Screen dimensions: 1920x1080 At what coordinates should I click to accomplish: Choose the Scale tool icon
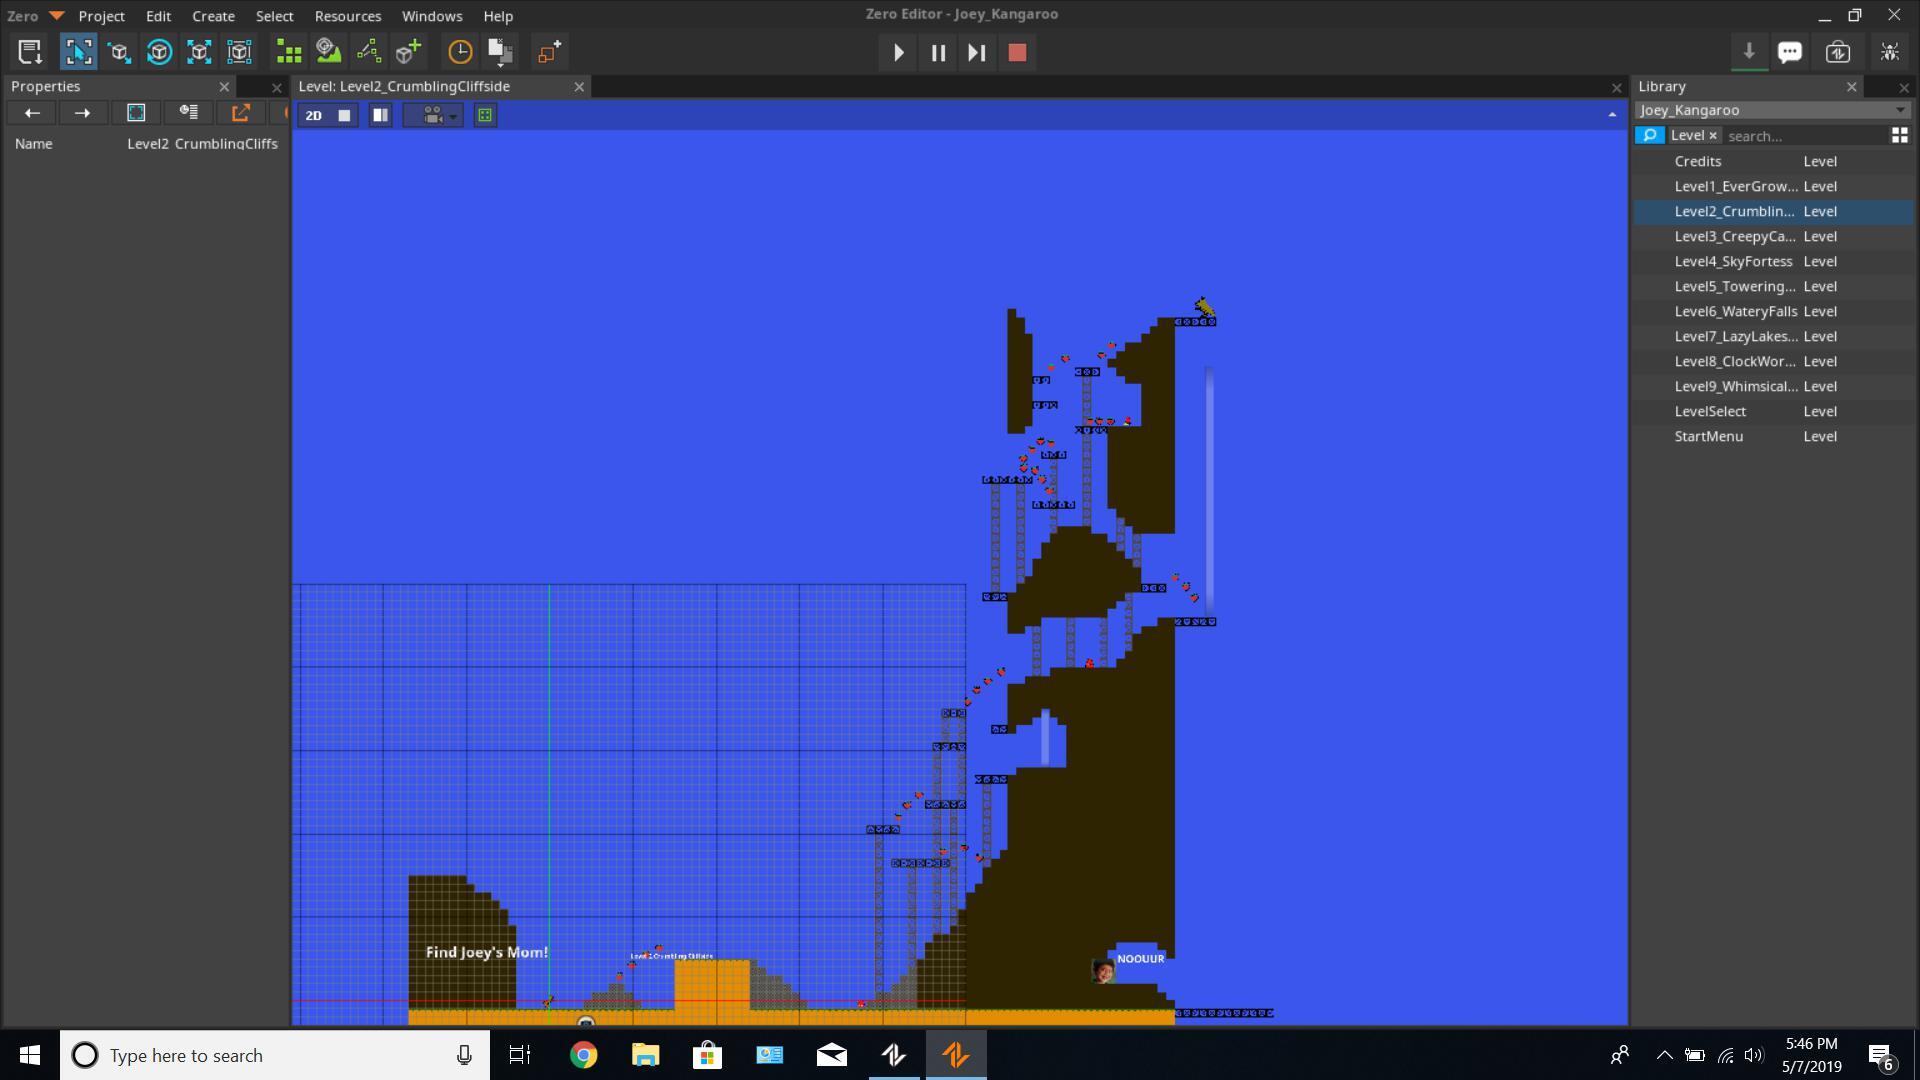[199, 52]
